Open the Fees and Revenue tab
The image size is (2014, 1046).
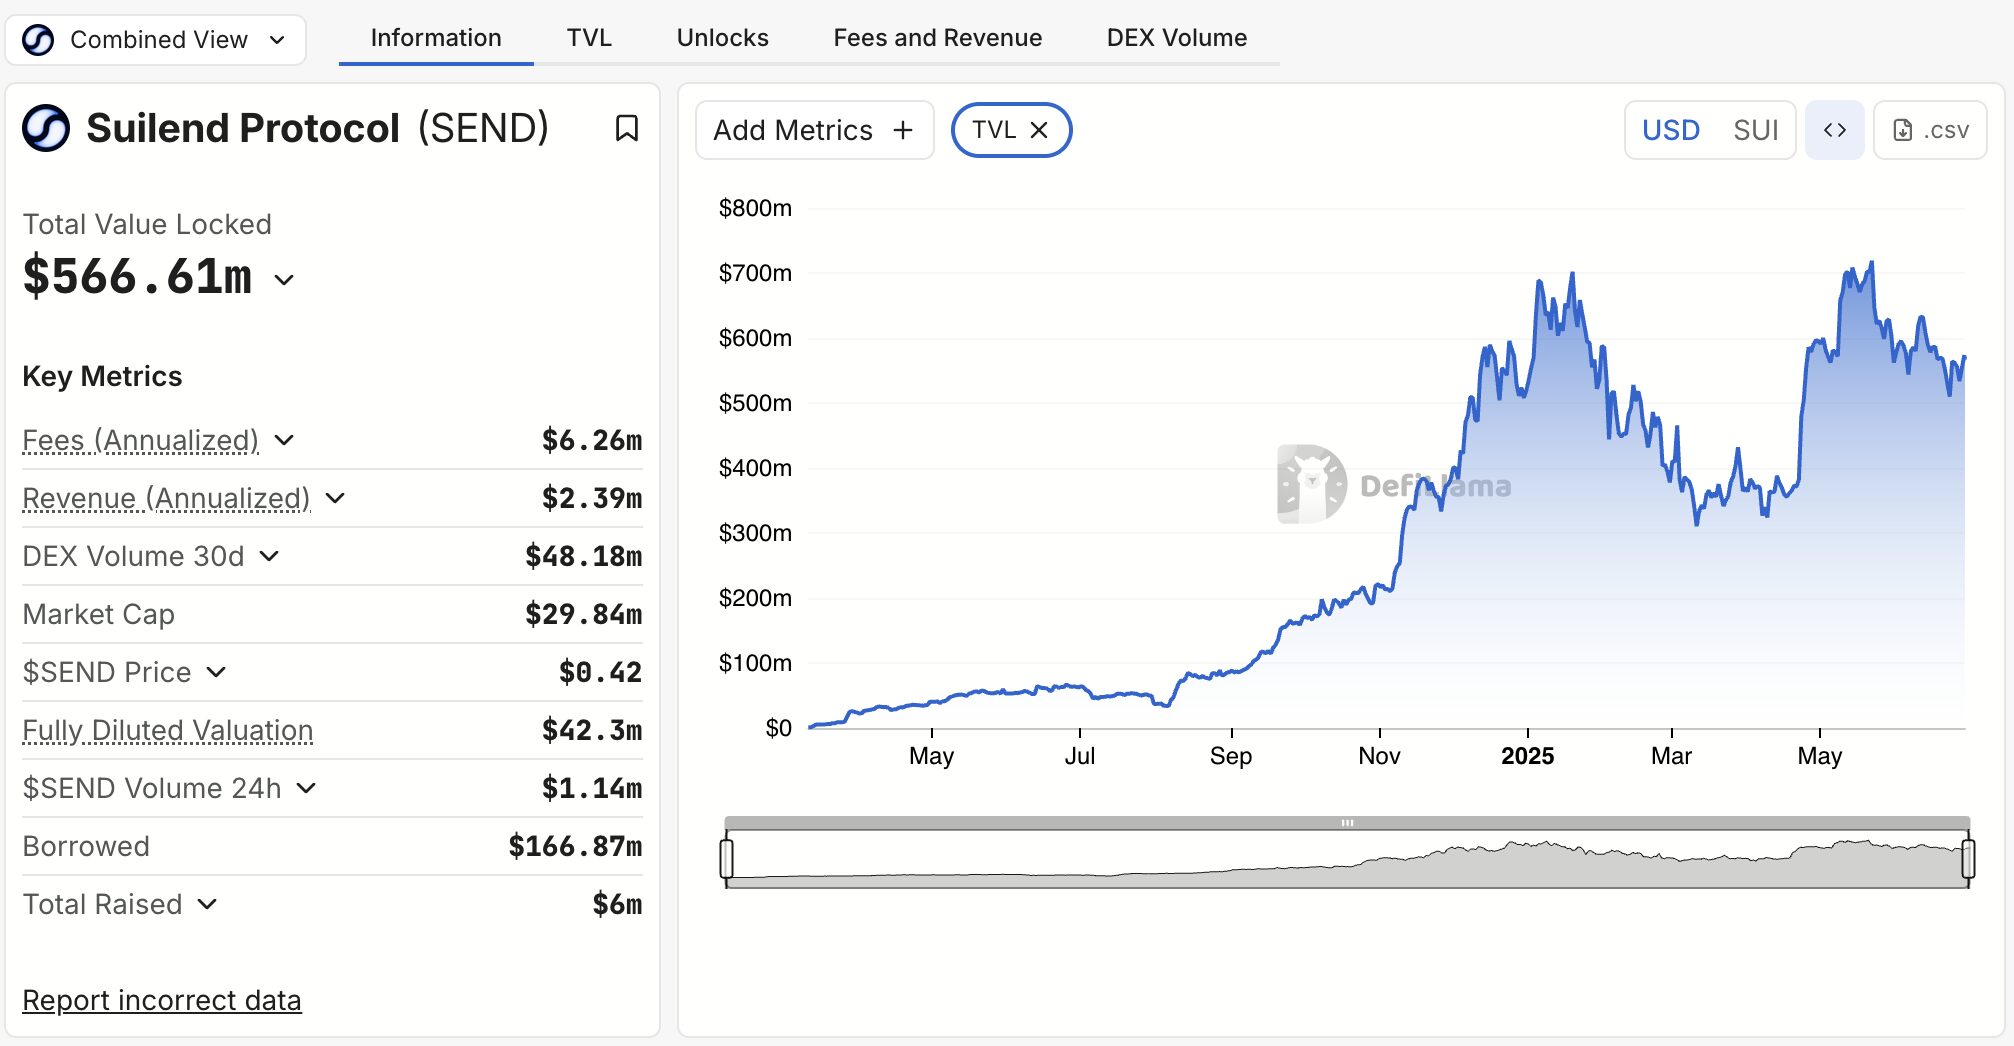(937, 38)
